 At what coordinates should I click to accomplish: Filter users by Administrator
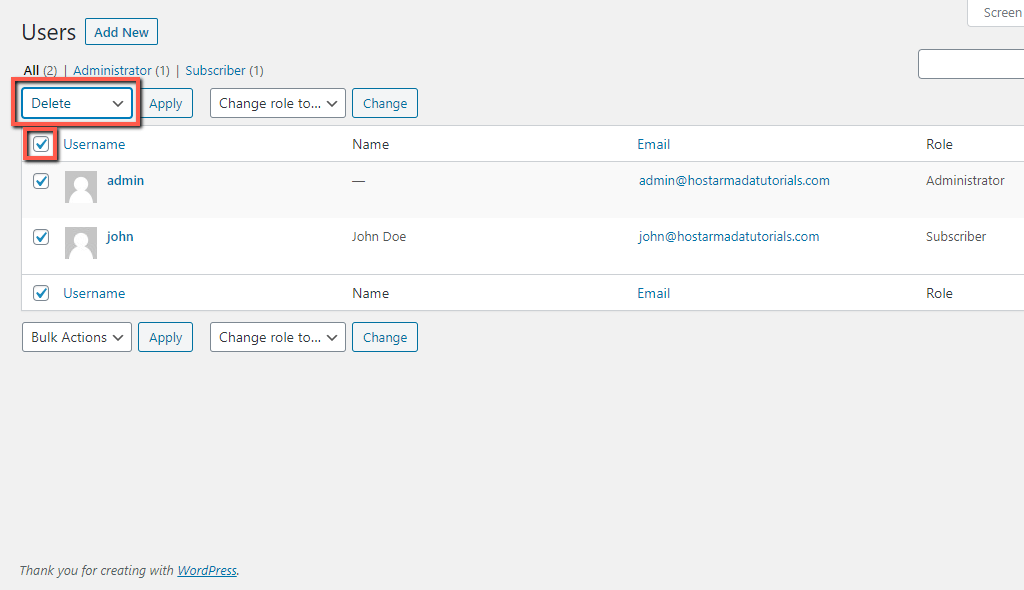[x=112, y=71]
